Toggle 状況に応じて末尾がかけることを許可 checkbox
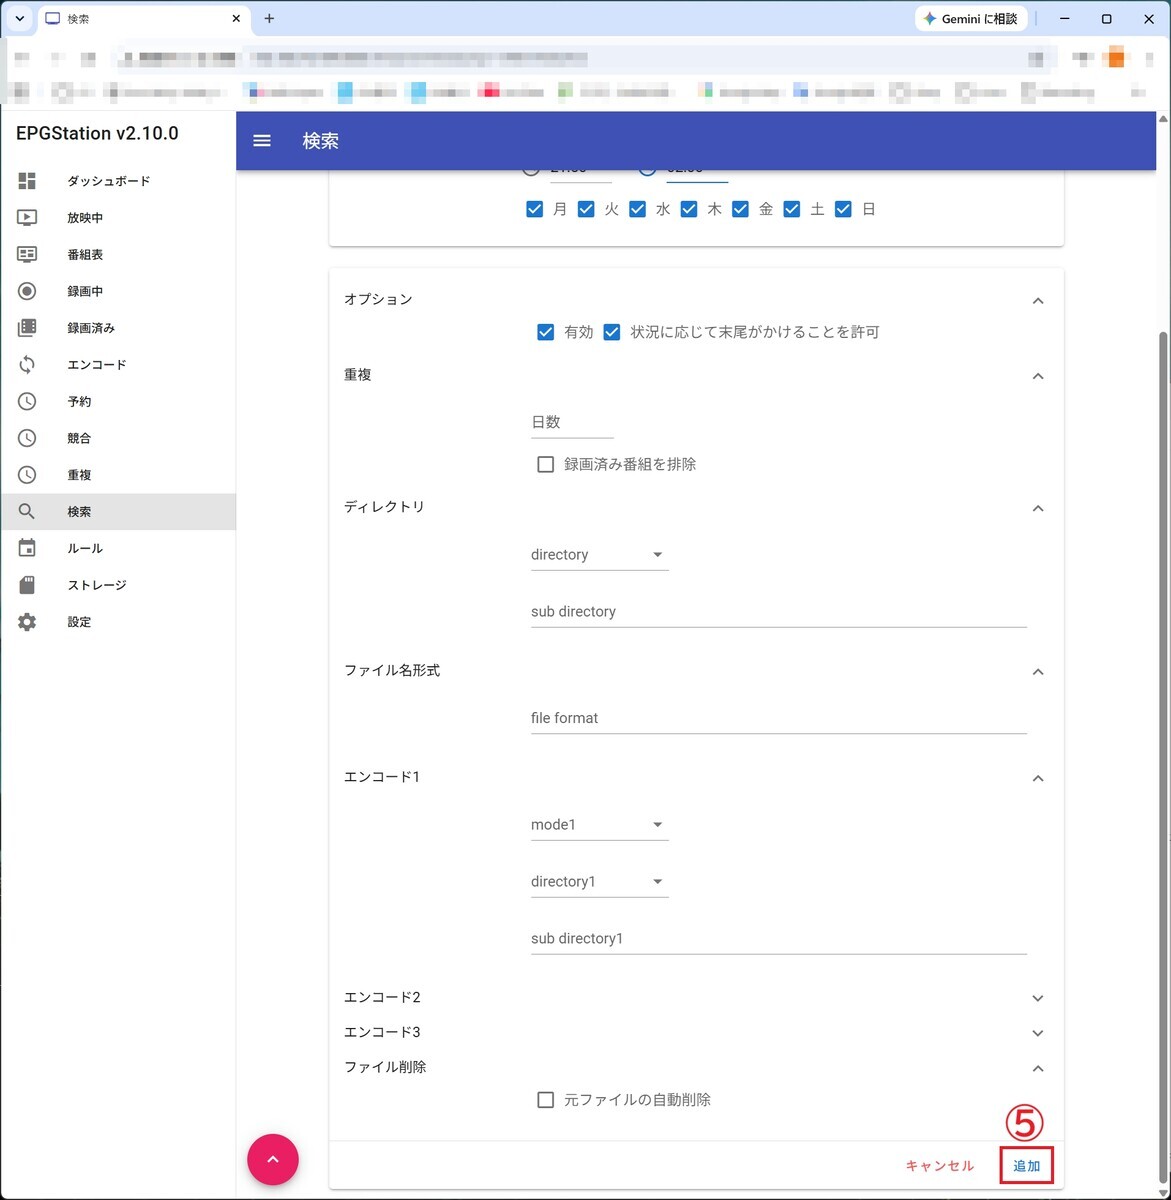 click(x=612, y=332)
